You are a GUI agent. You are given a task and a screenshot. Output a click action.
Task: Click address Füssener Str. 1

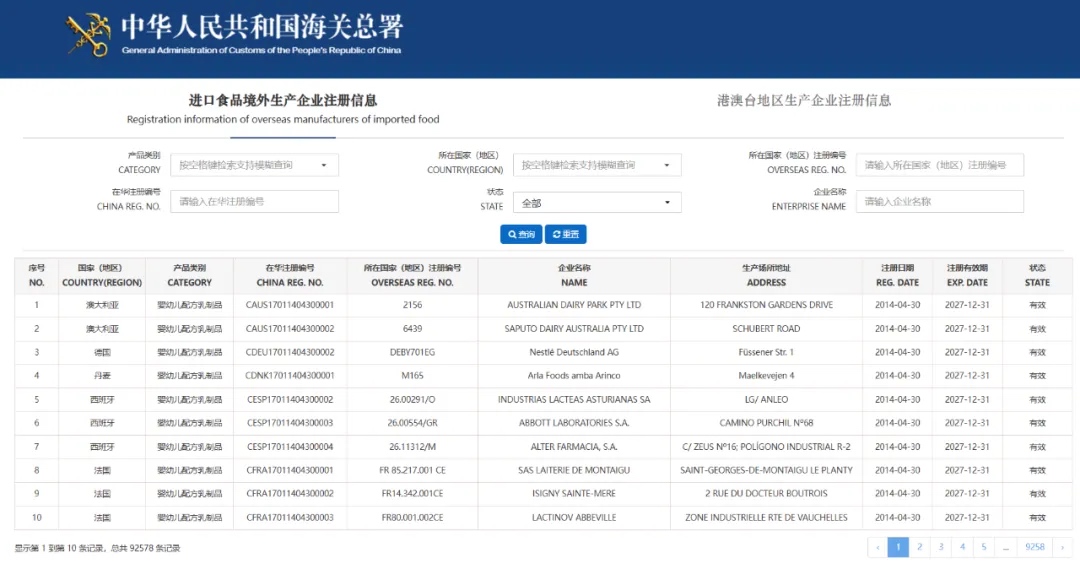click(x=766, y=352)
